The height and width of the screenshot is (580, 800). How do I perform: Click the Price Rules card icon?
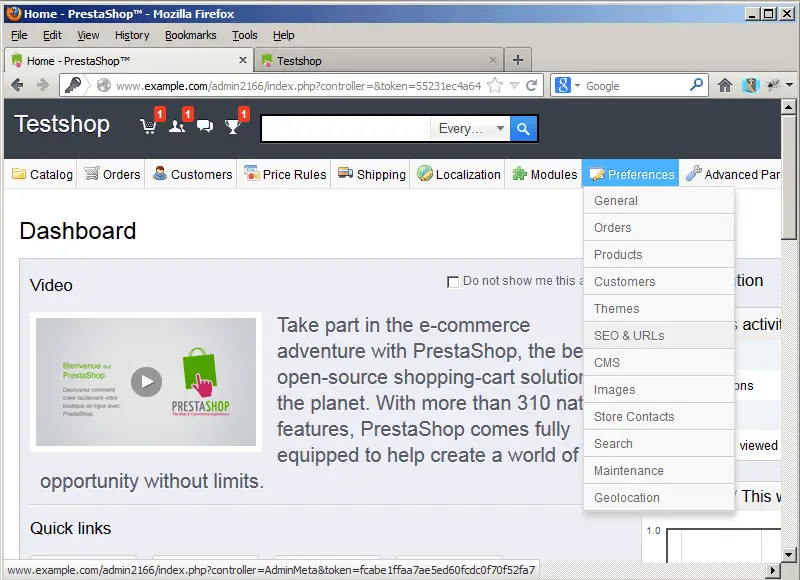tap(252, 173)
